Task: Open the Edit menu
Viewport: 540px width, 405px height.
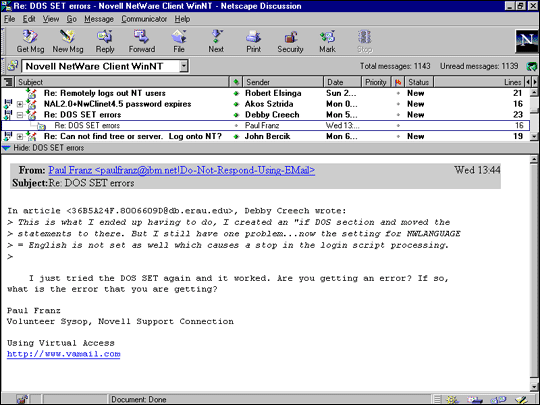Action: coord(29,19)
